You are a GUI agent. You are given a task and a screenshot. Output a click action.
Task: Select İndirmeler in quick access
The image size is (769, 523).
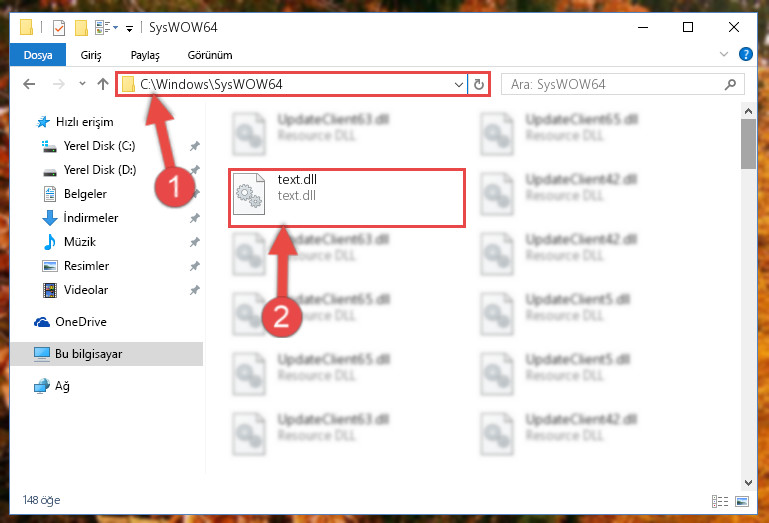[x=91, y=218]
